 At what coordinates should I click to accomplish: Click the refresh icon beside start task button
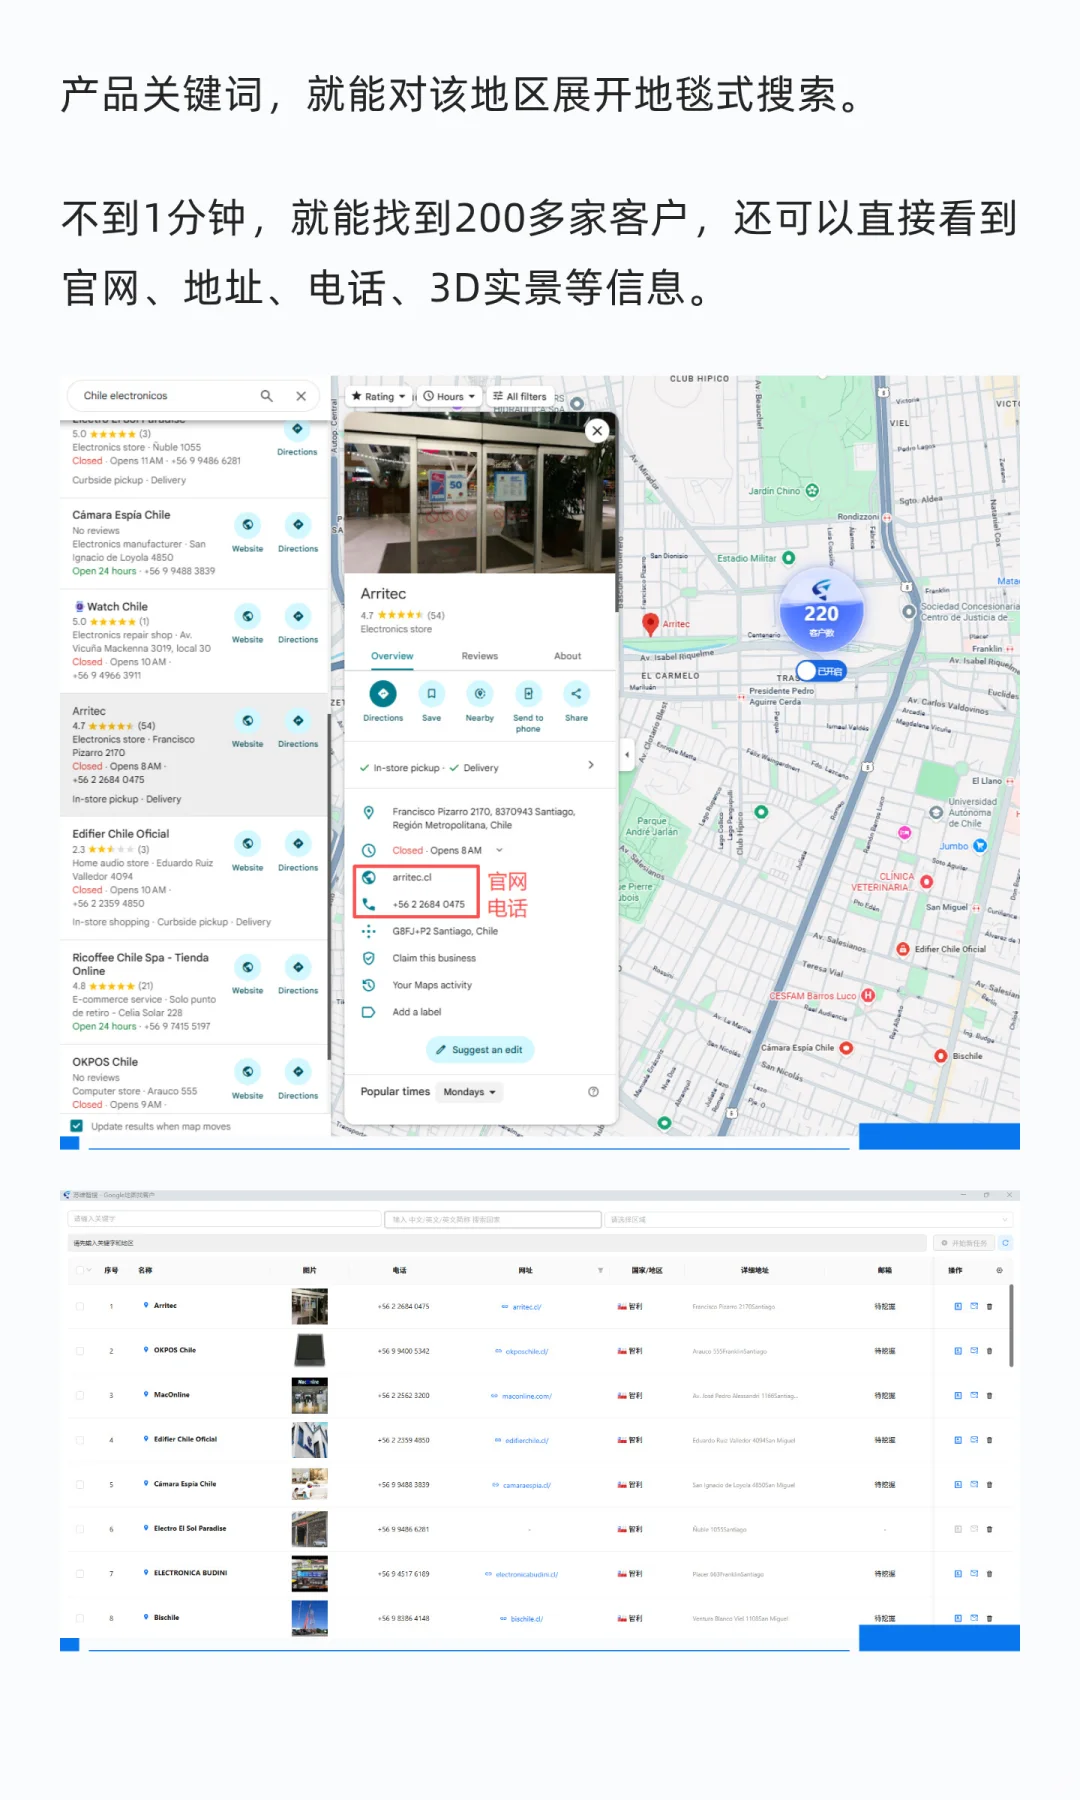pyautogui.click(x=1005, y=1243)
